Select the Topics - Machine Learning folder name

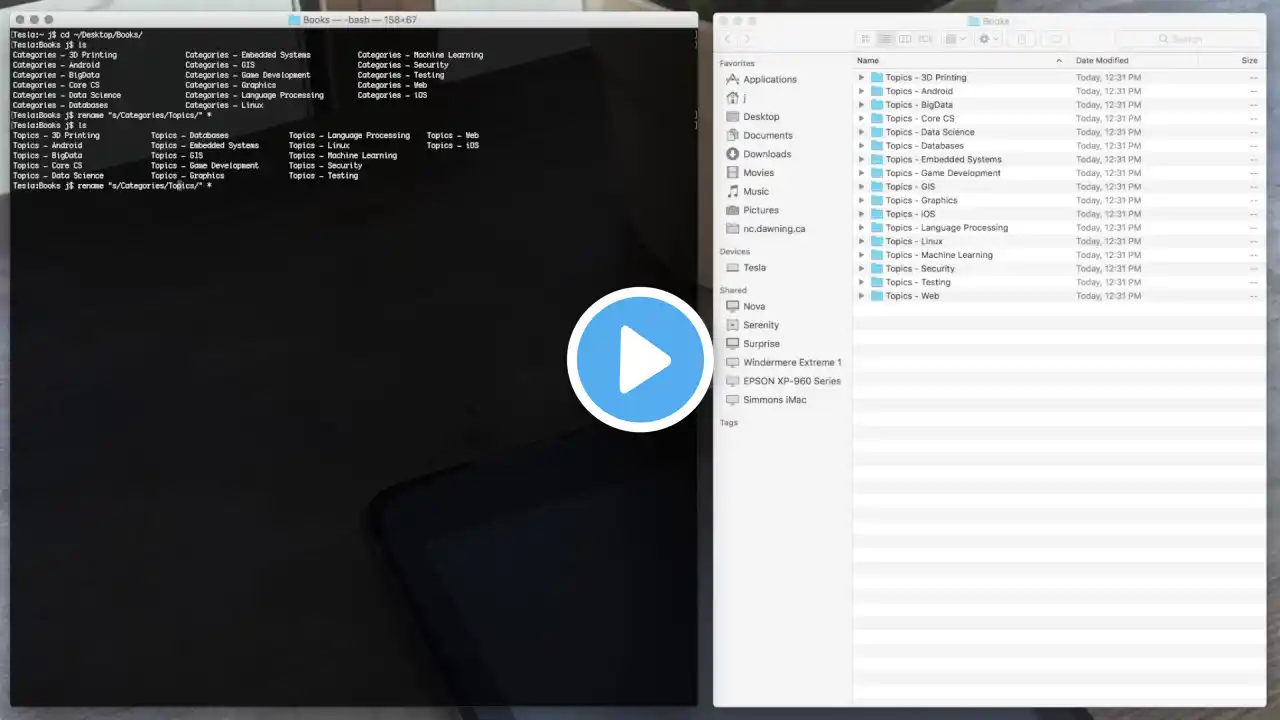coord(939,255)
